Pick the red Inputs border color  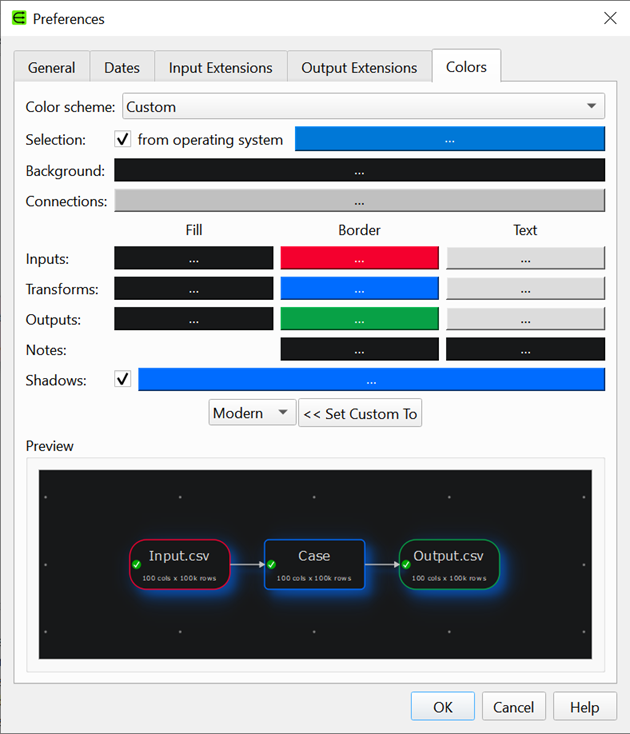359,259
